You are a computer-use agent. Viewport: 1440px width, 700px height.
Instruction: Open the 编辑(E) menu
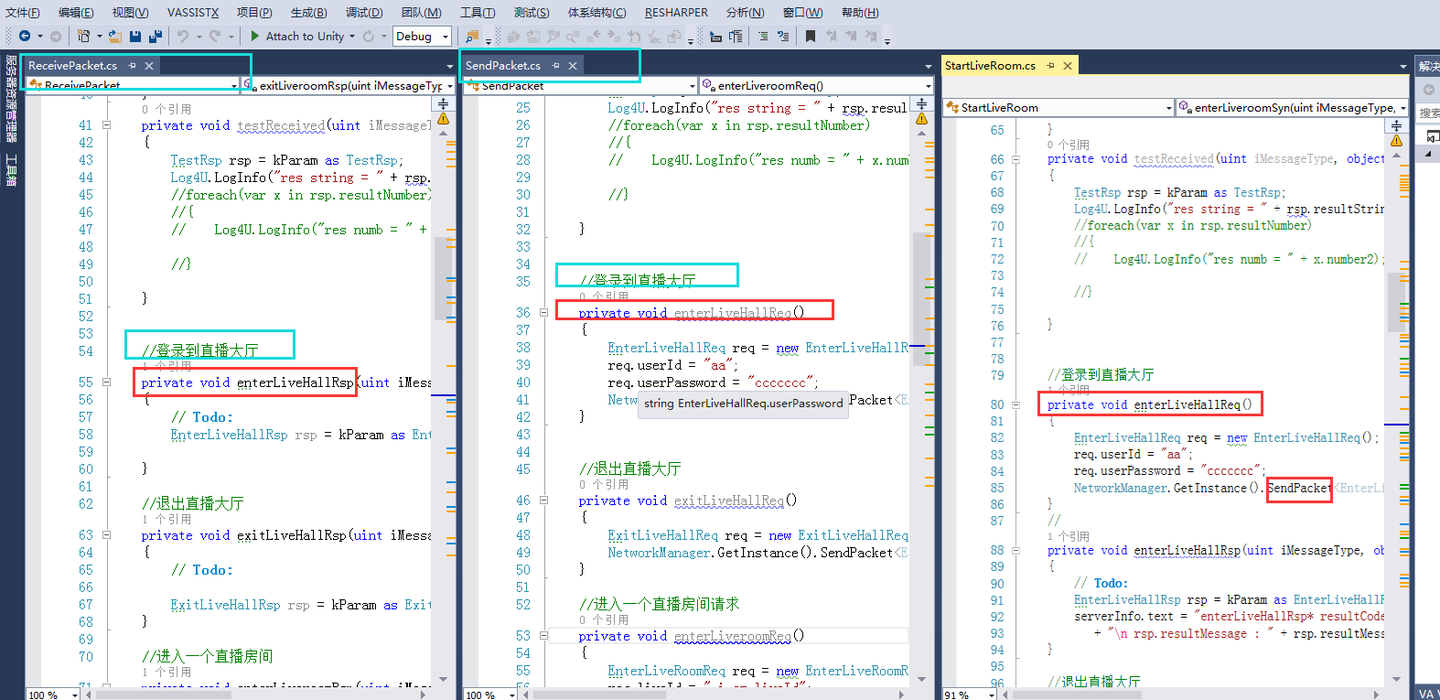point(76,12)
